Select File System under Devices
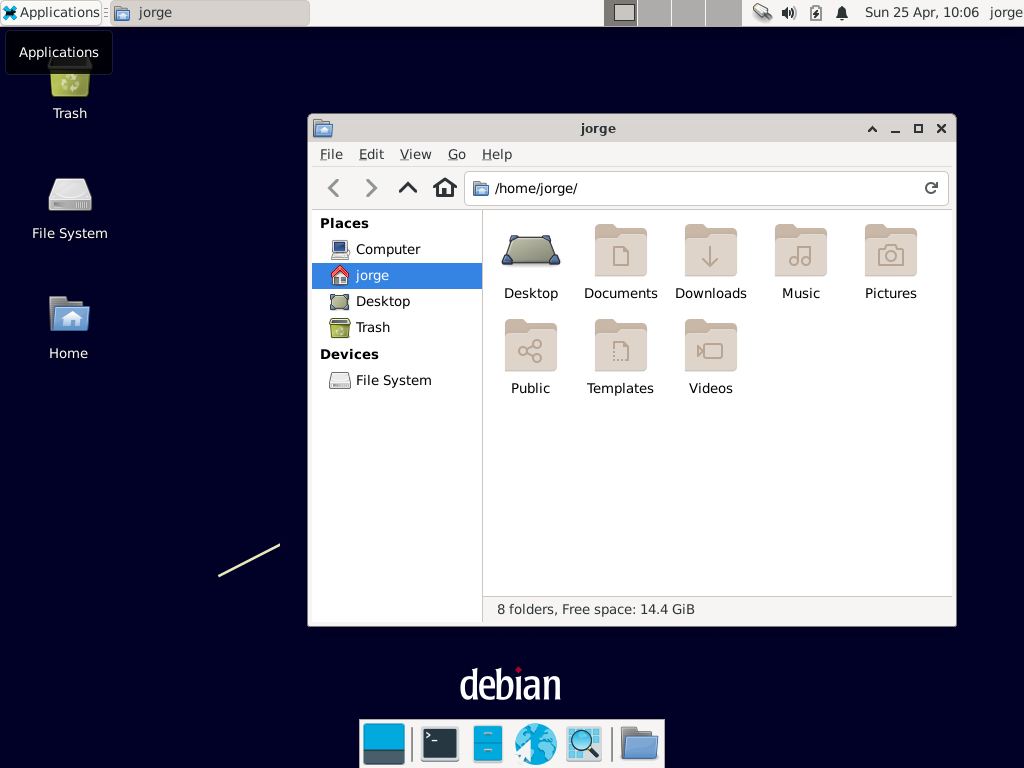Screen dimensions: 1024x768 pyautogui.click(x=394, y=380)
